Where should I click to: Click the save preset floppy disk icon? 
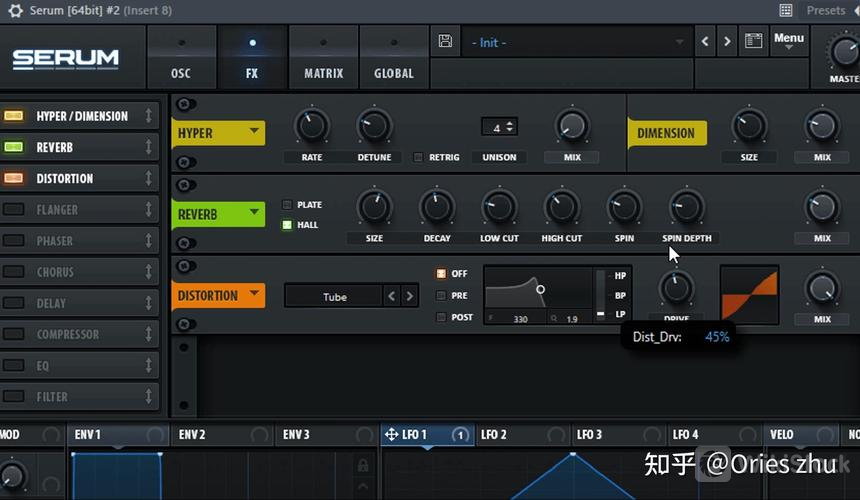446,42
